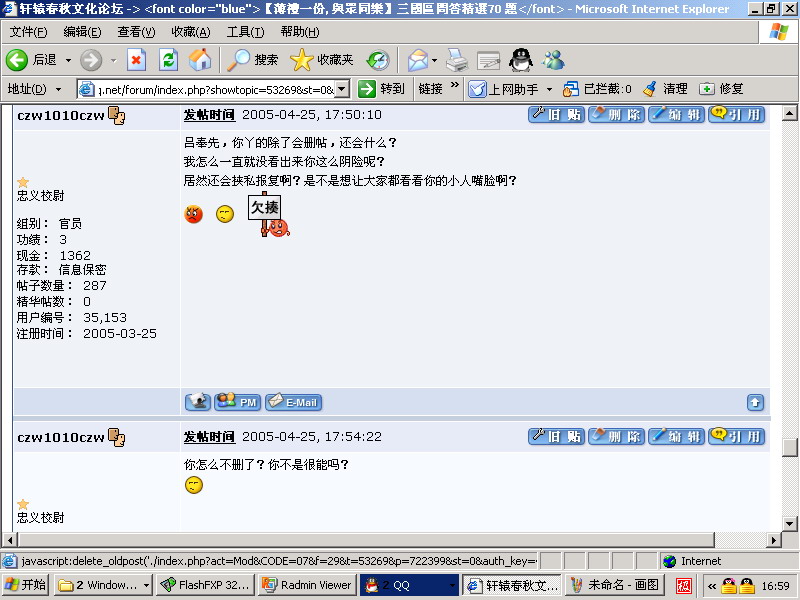The width and height of the screenshot is (800, 600).
Task: Click 修复 repair icon
Action: tap(707, 89)
